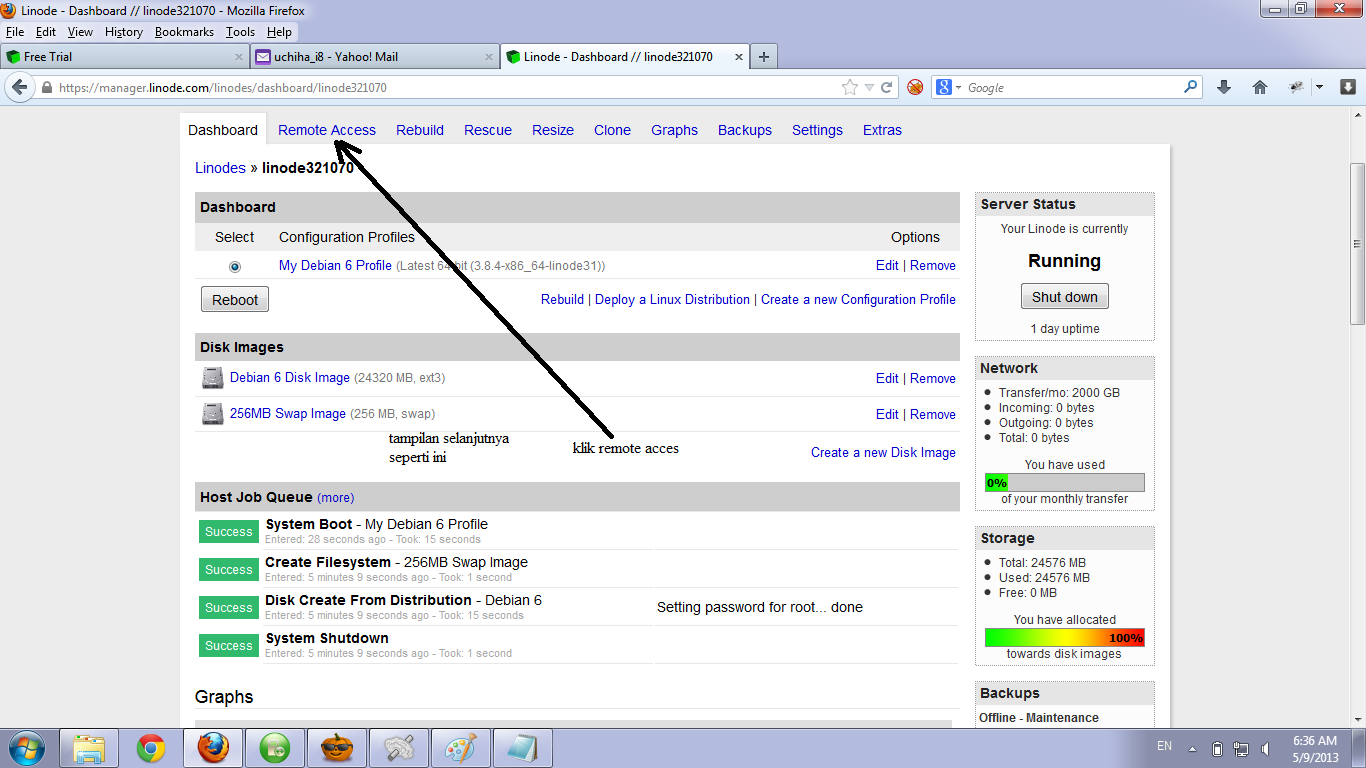This screenshot has width=1366, height=768.
Task: Open the File menu
Action: pos(14,32)
